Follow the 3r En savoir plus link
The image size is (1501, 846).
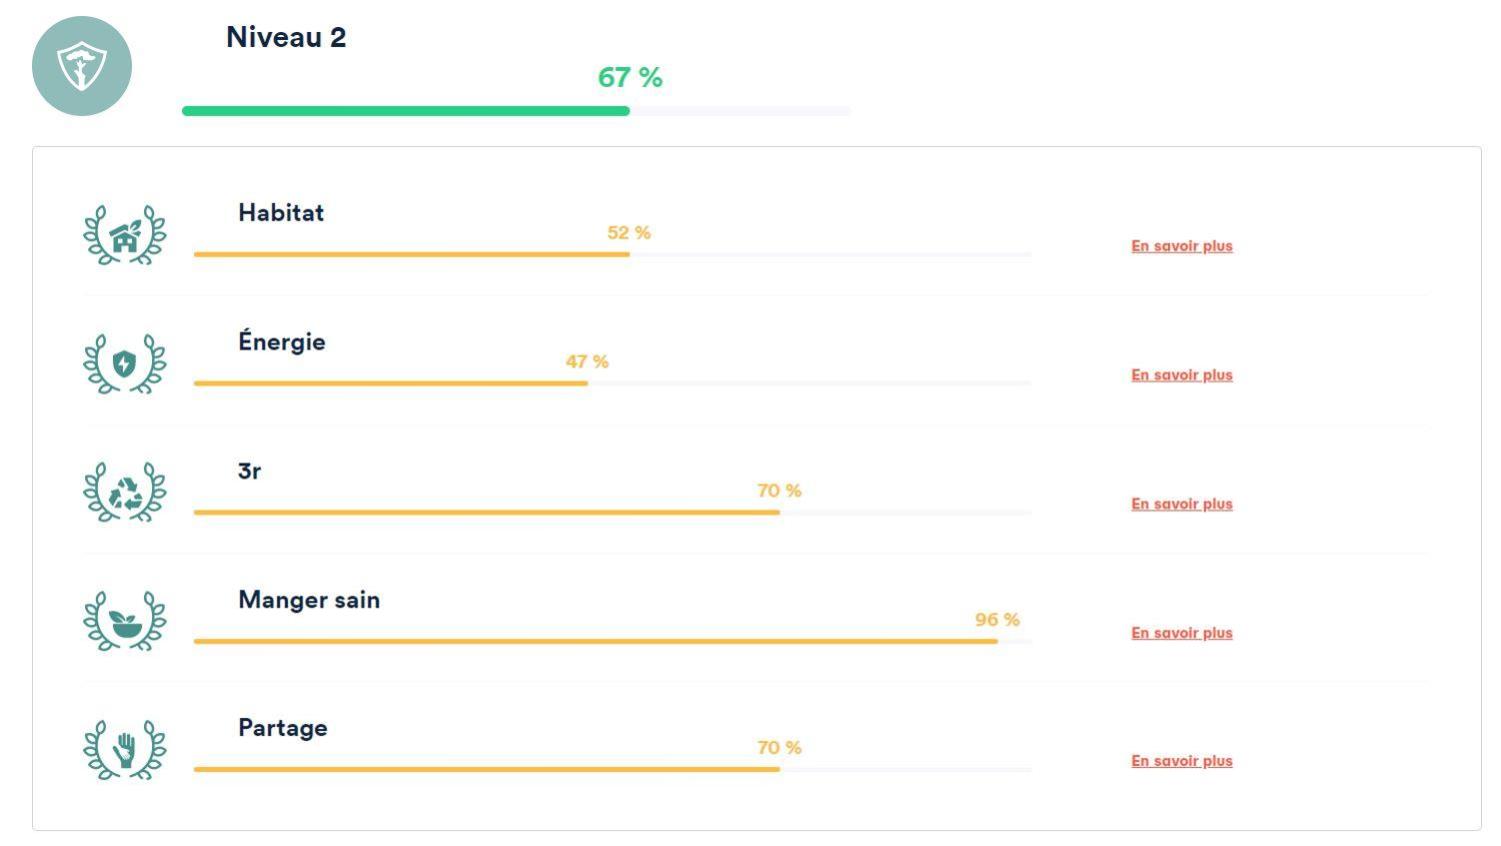(1181, 504)
